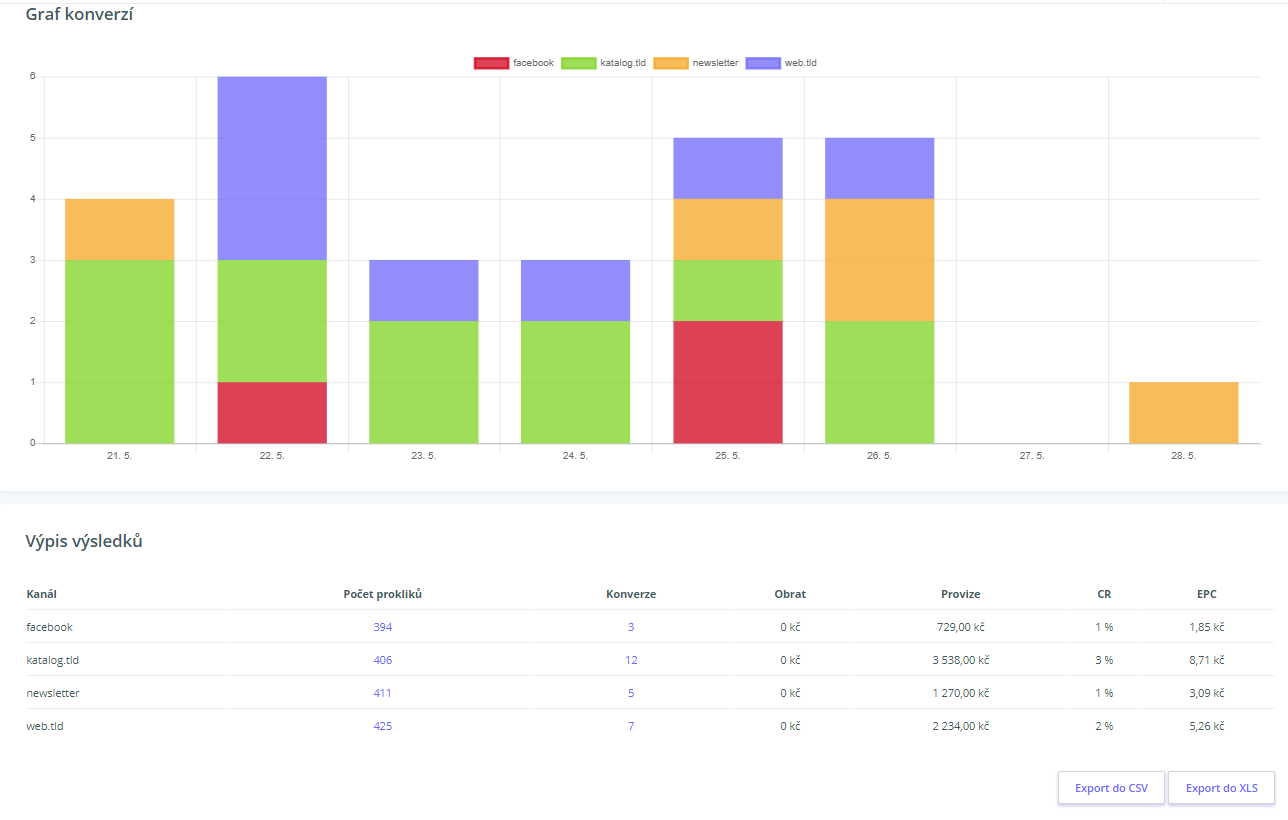Click EPC value 1,85 kč

pos(1207,627)
